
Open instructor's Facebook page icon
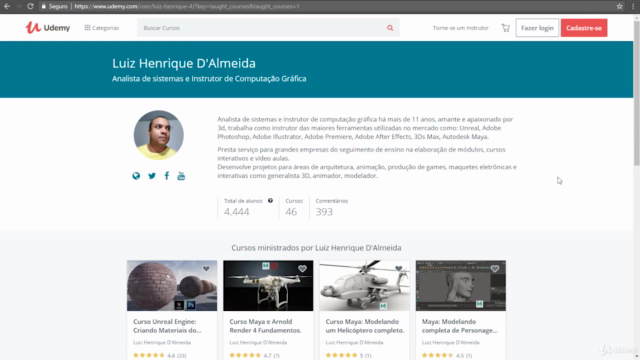pos(167,176)
